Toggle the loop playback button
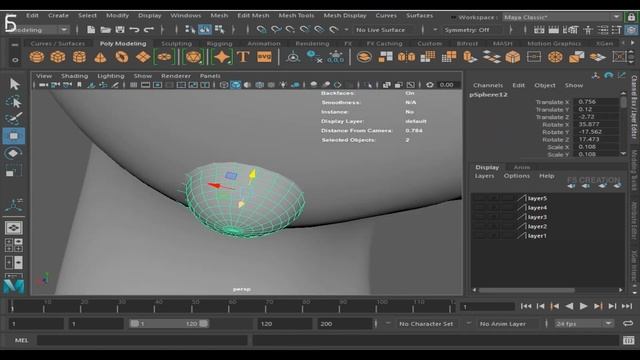This screenshot has width=640, height=360. (x=628, y=323)
